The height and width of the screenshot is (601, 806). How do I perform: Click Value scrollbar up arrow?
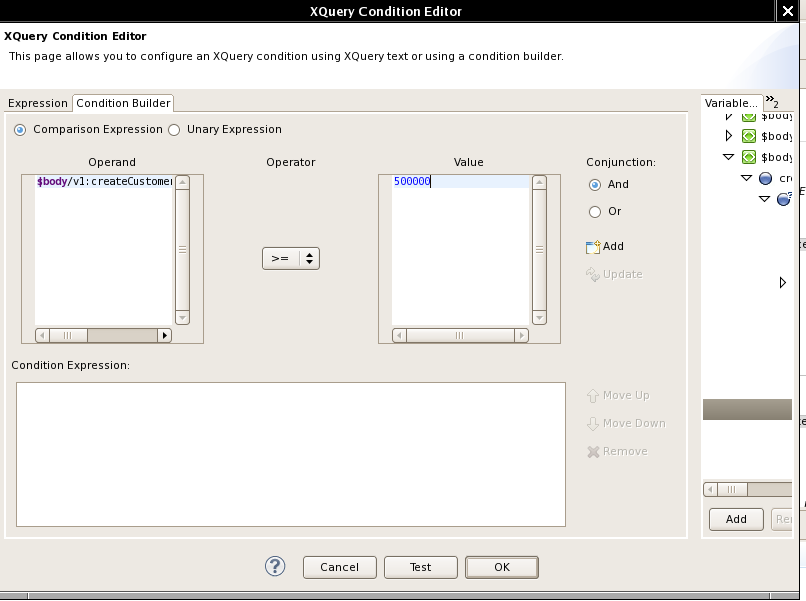(x=539, y=183)
